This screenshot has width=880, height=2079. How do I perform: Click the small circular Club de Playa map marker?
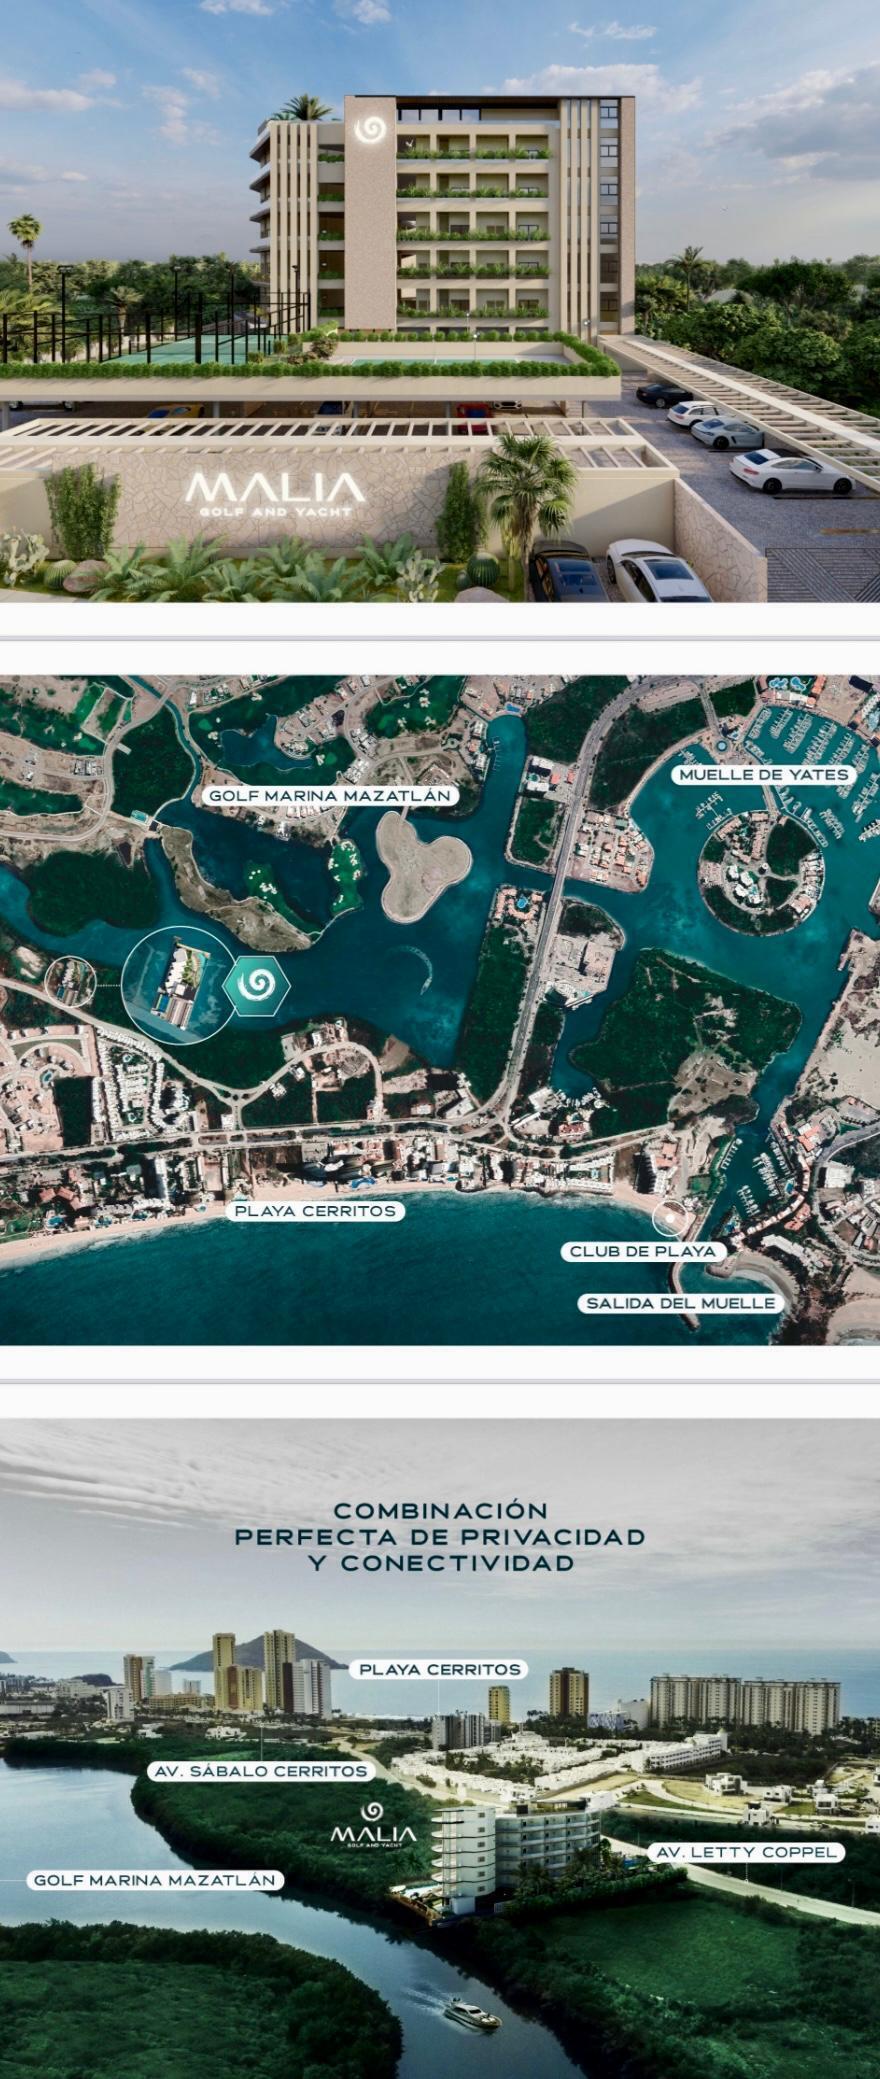pyautogui.click(x=669, y=1218)
